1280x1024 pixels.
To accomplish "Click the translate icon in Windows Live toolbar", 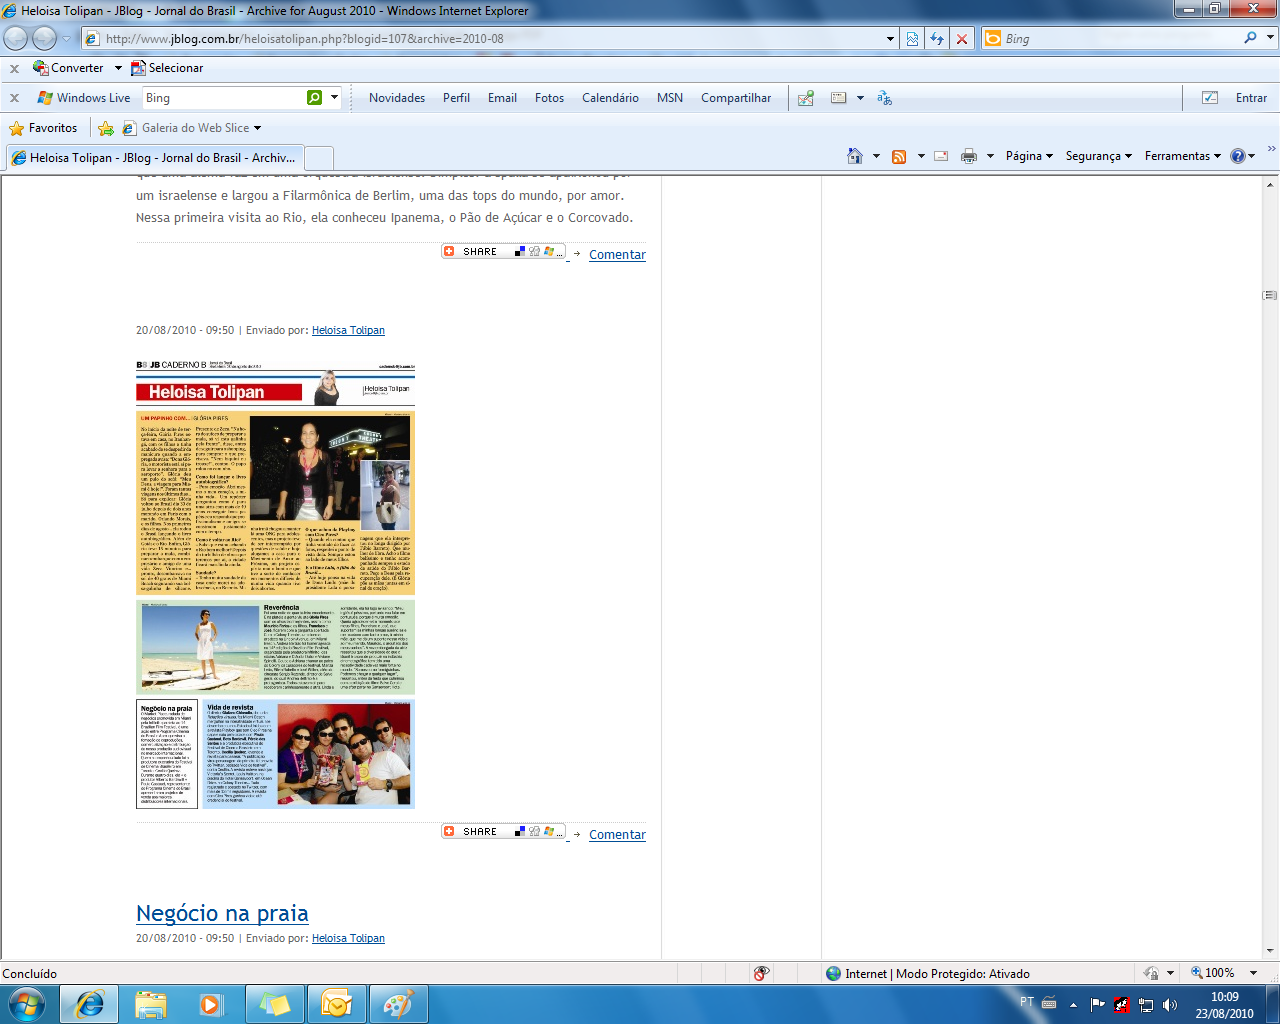I will pyautogui.click(x=884, y=98).
